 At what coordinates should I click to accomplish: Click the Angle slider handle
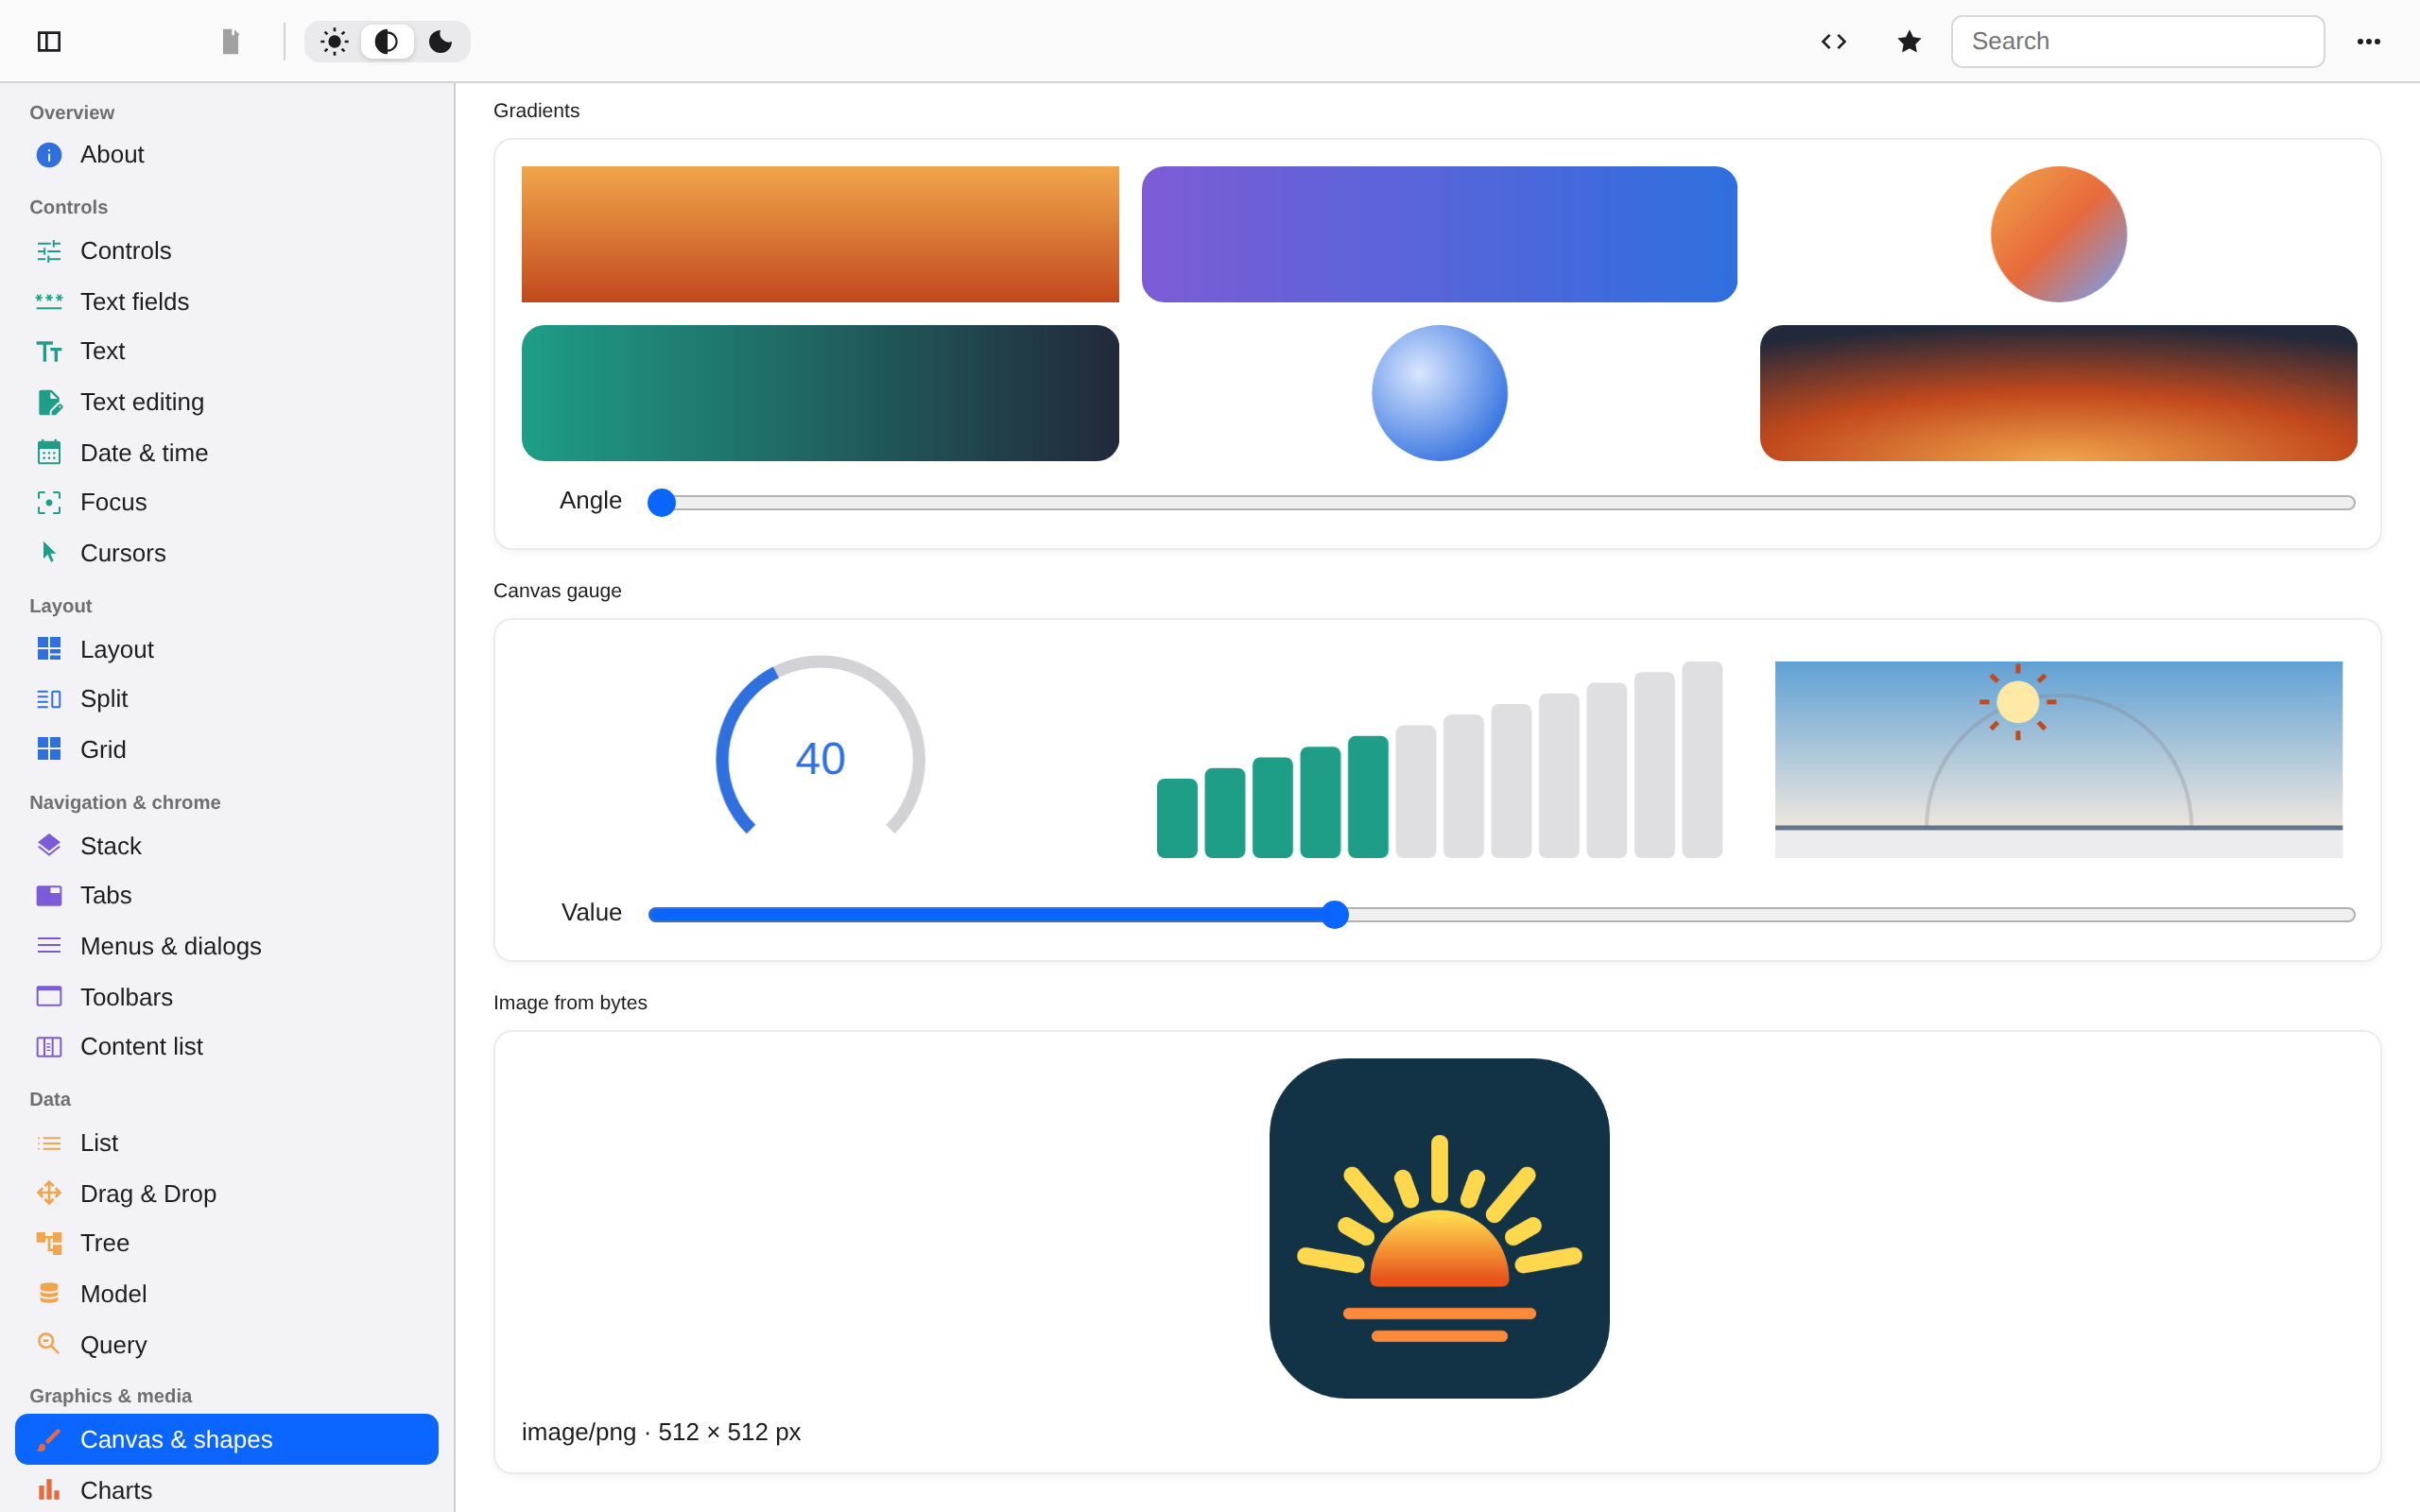661,502
